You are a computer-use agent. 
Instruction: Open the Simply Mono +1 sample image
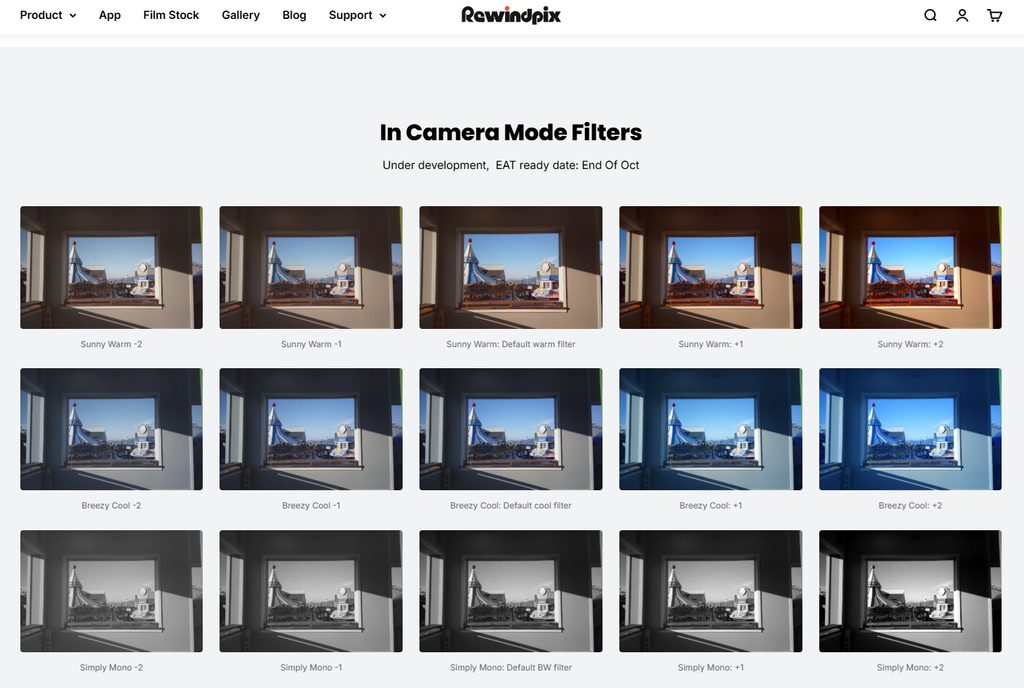[711, 591]
